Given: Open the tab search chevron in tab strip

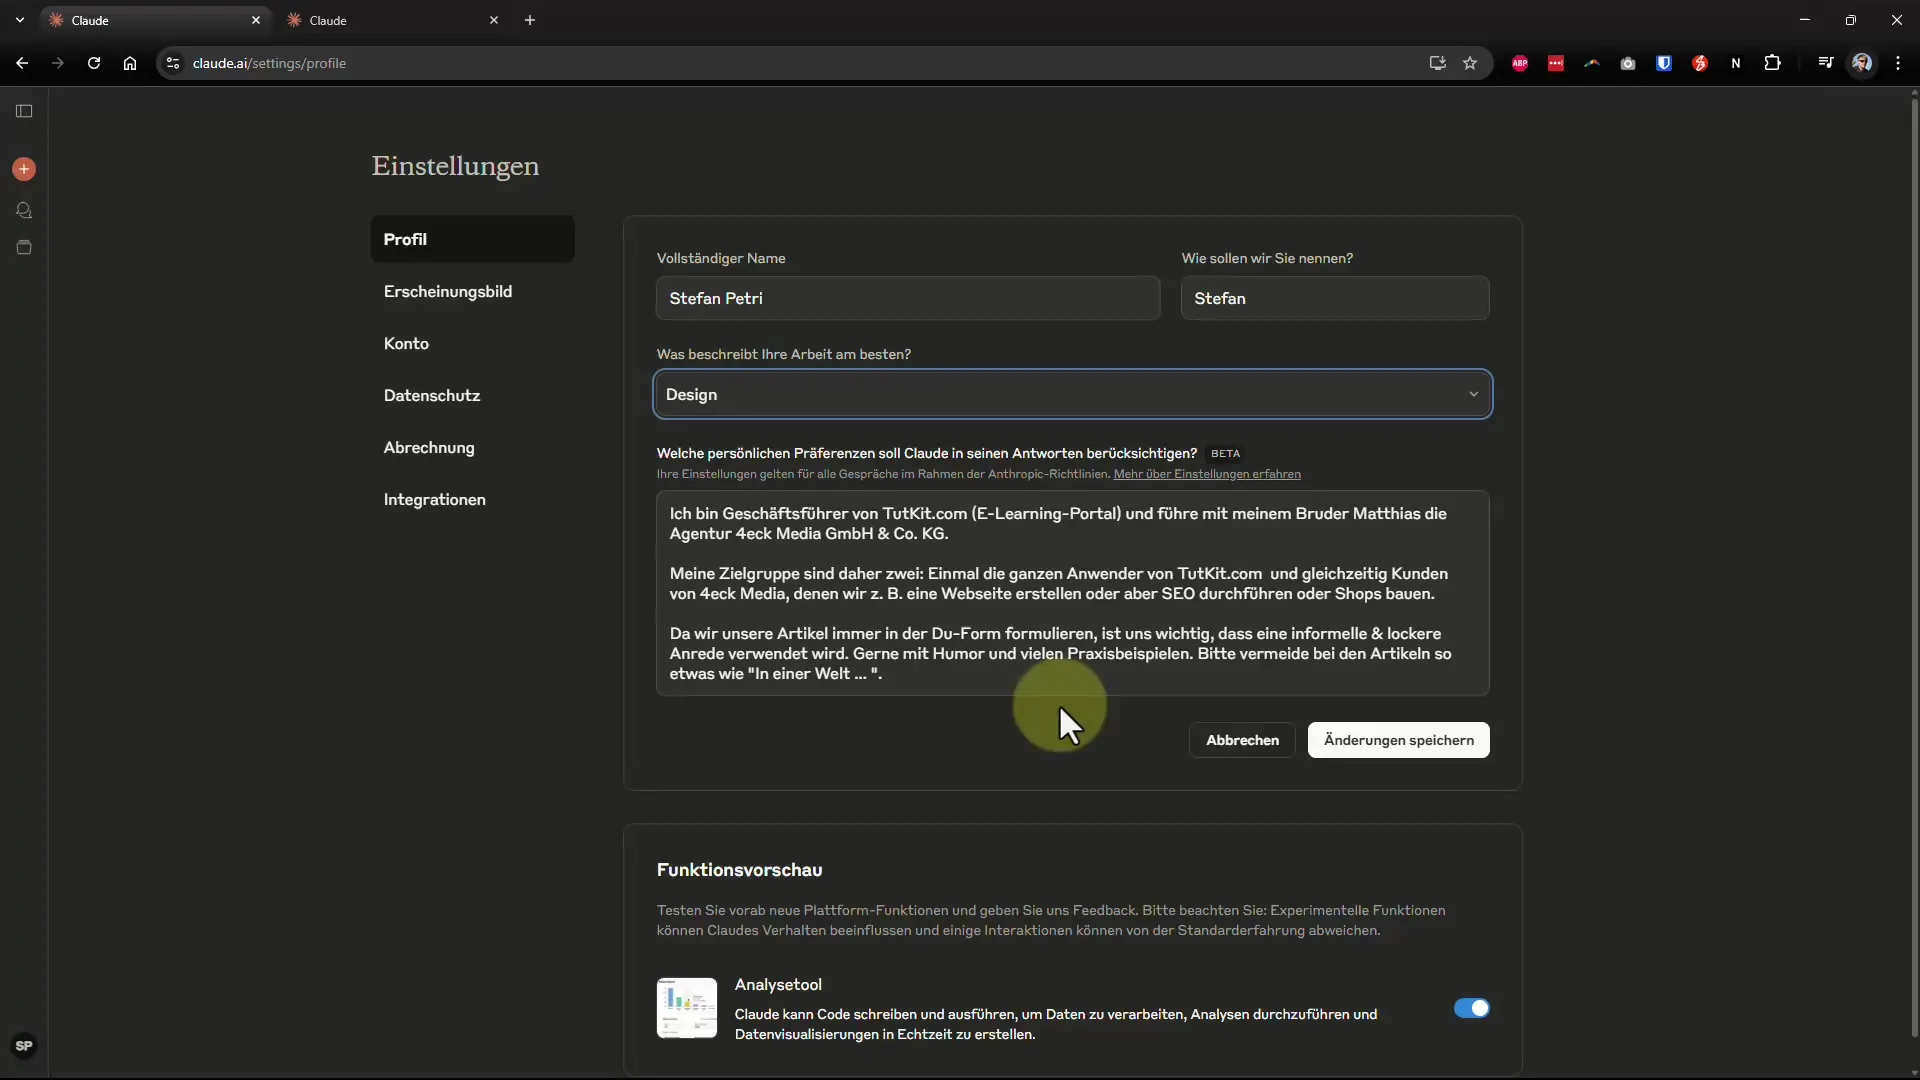Looking at the screenshot, I should click(19, 20).
